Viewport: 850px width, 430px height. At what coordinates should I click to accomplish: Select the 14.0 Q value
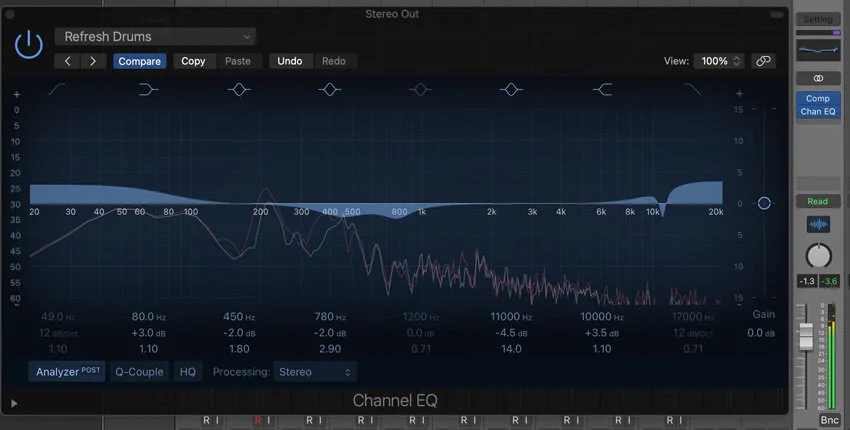click(511, 349)
